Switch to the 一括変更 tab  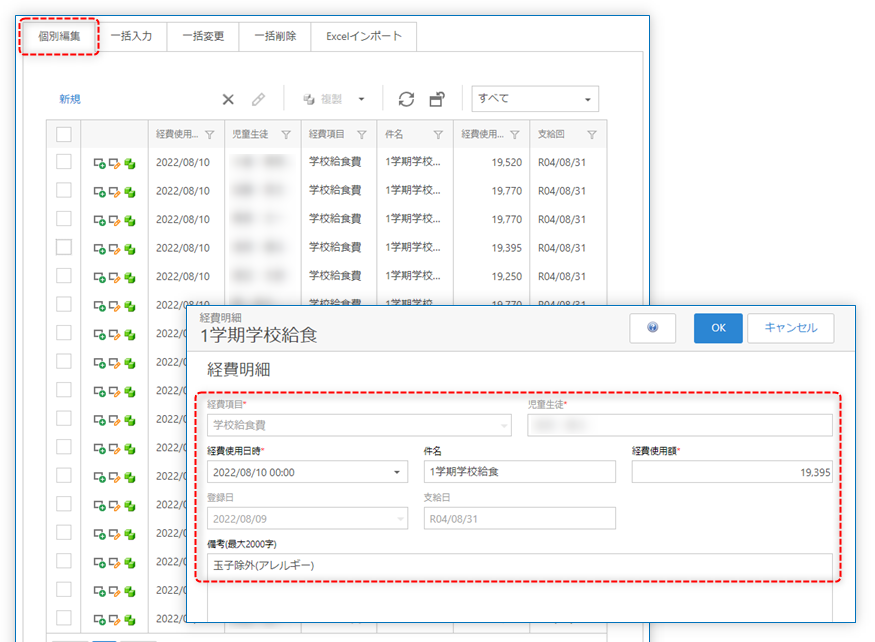click(x=203, y=36)
